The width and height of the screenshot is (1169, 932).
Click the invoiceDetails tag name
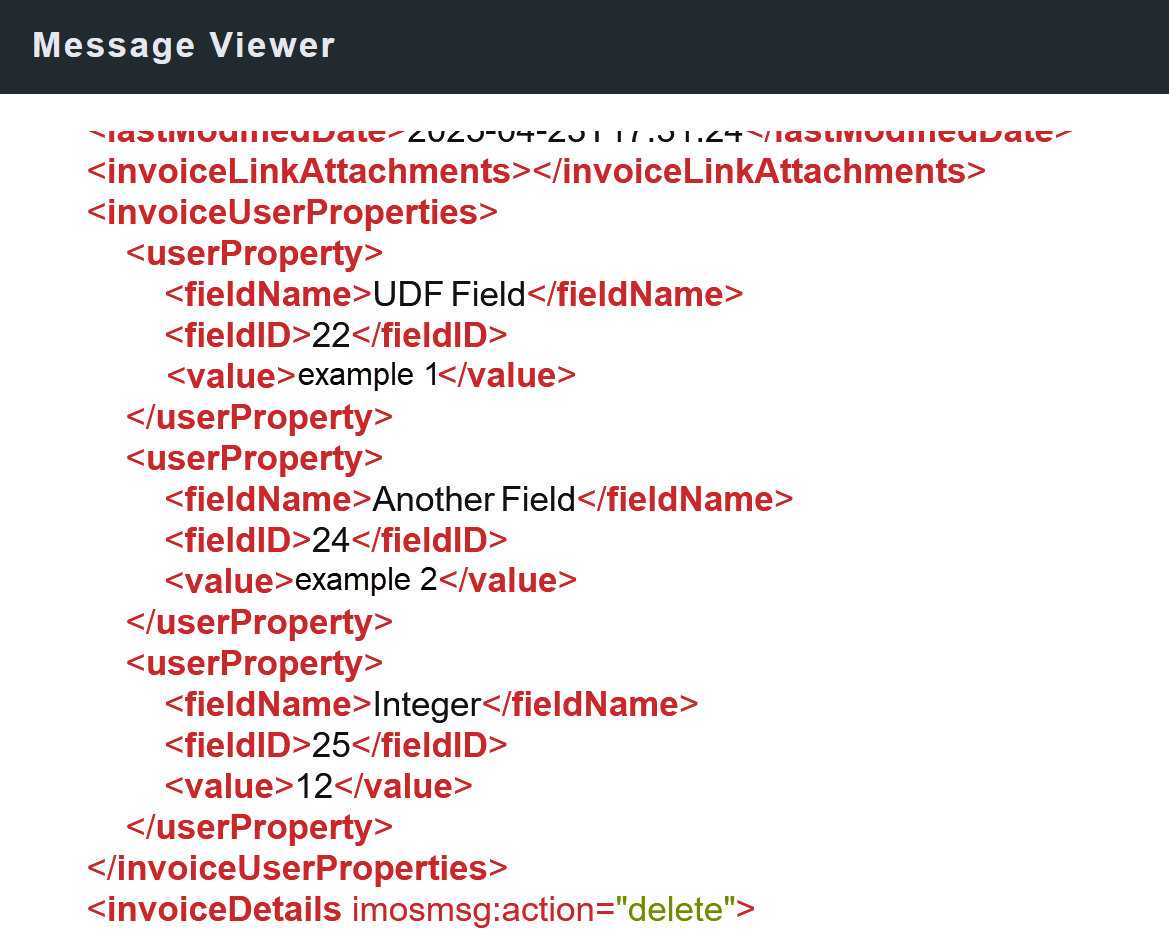point(223,910)
